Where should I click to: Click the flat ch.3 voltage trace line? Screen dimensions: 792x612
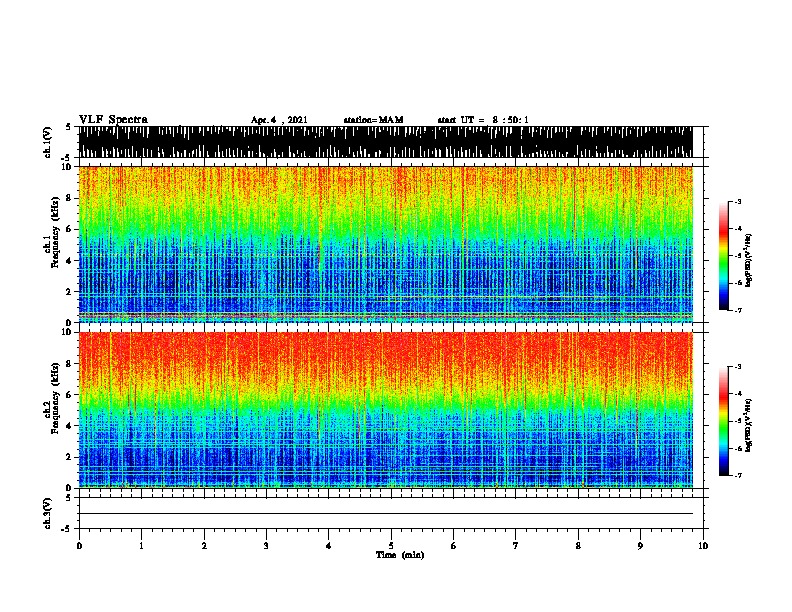[386, 514]
